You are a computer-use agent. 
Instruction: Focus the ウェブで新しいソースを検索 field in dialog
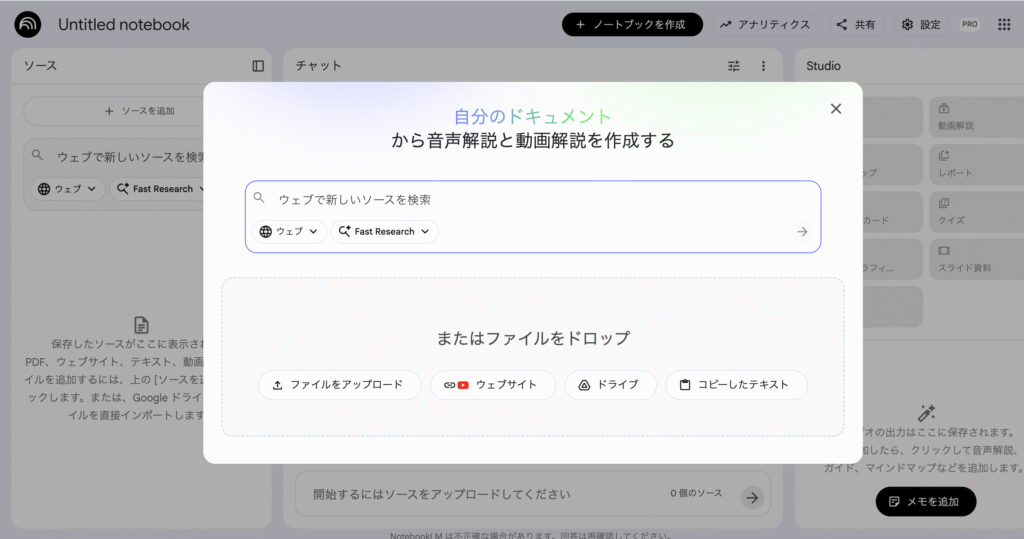point(530,200)
